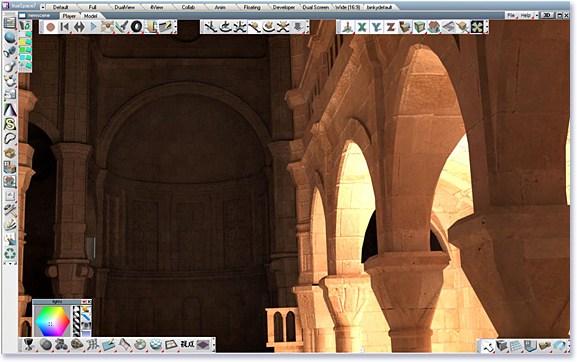Open the File menu
The width and height of the screenshot is (577, 362).
coord(511,15)
